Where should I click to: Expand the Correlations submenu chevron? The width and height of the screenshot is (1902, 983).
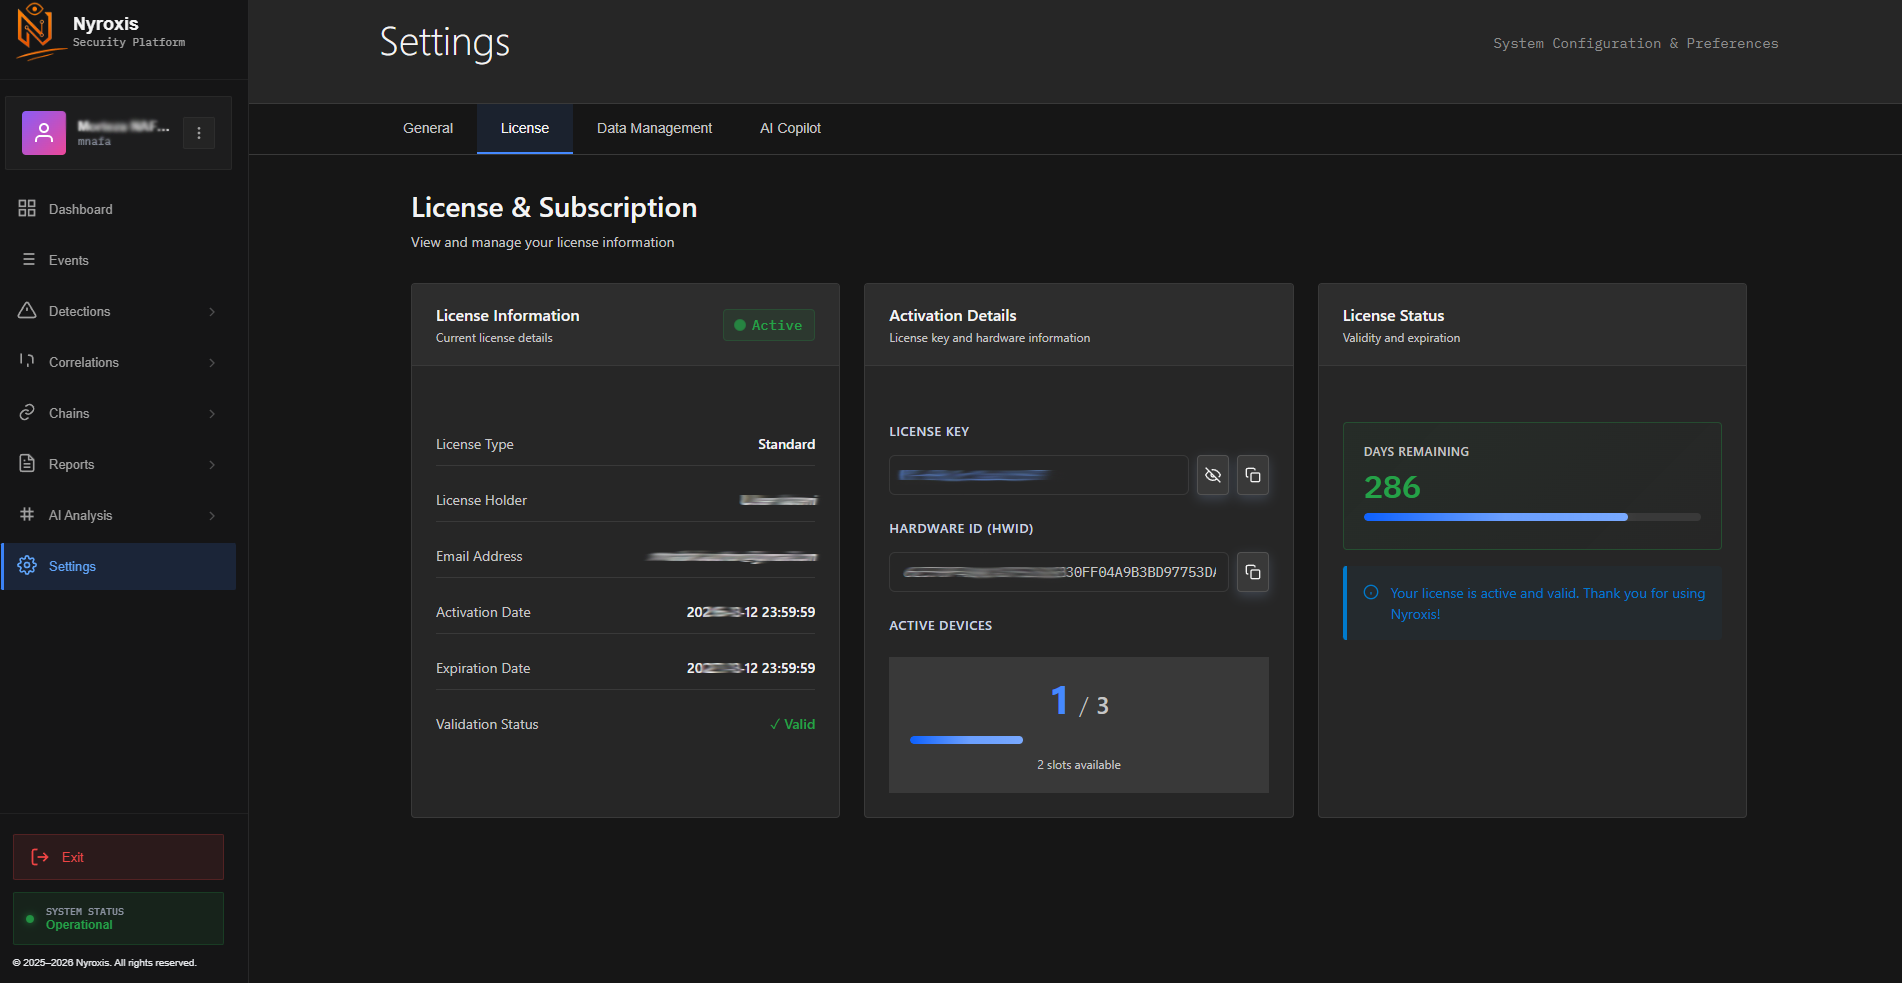pyautogui.click(x=212, y=363)
